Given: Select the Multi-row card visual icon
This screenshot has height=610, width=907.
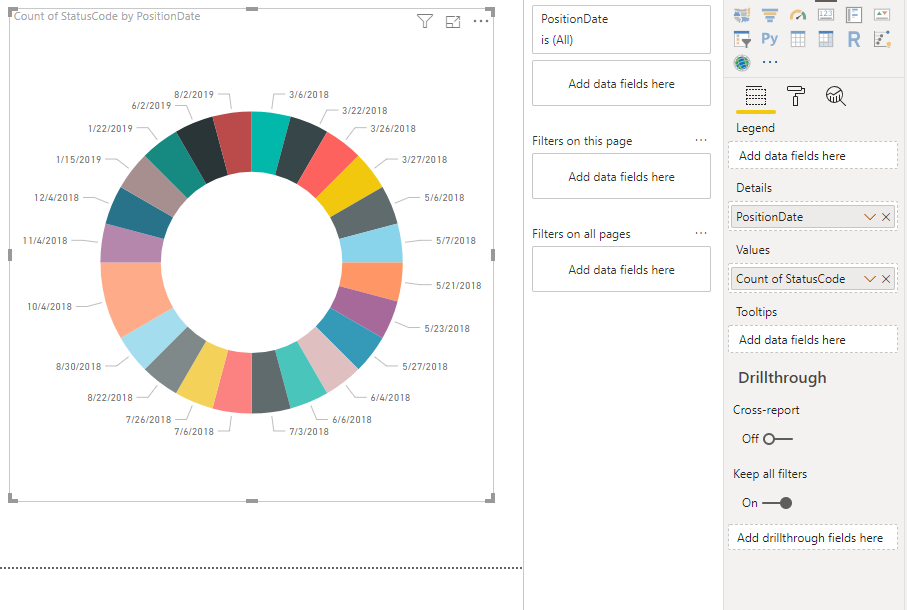Looking at the screenshot, I should point(854,14).
